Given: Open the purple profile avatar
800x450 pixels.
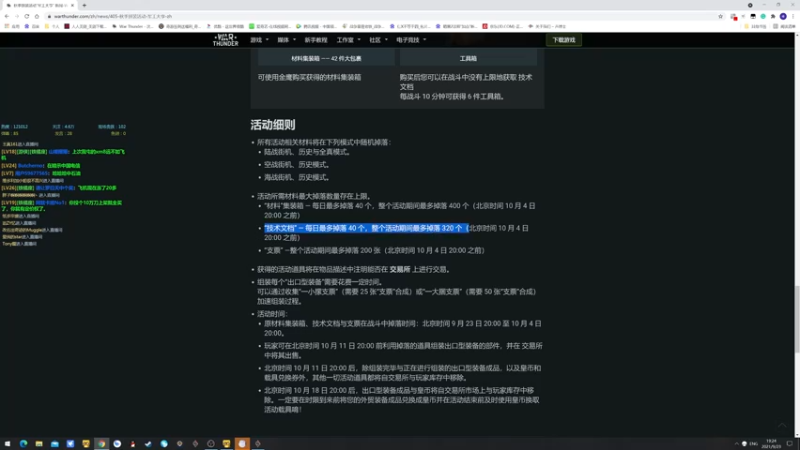Looking at the screenshot, I should pyautogui.click(x=783, y=16).
